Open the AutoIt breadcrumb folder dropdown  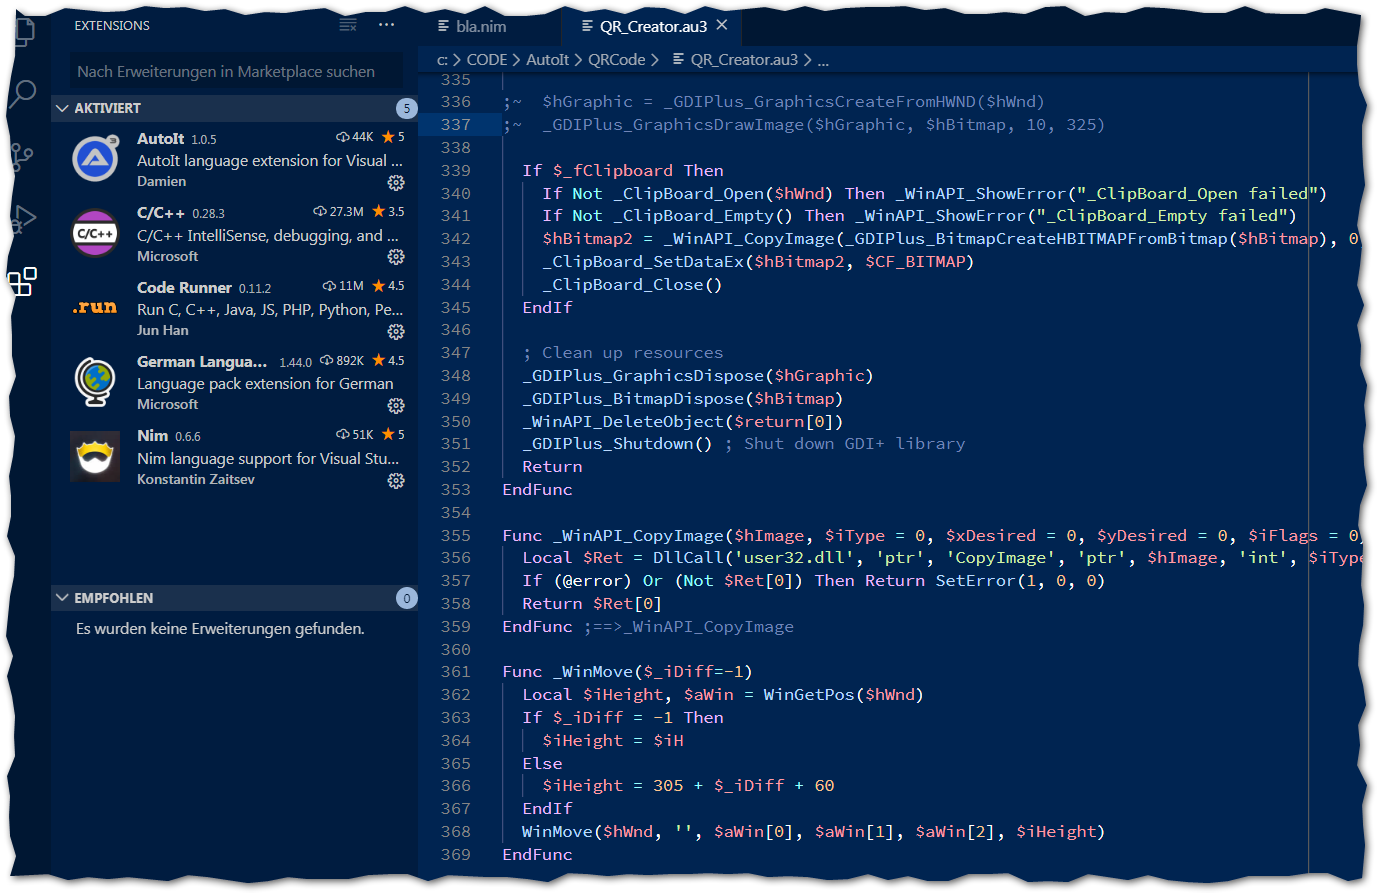click(547, 60)
